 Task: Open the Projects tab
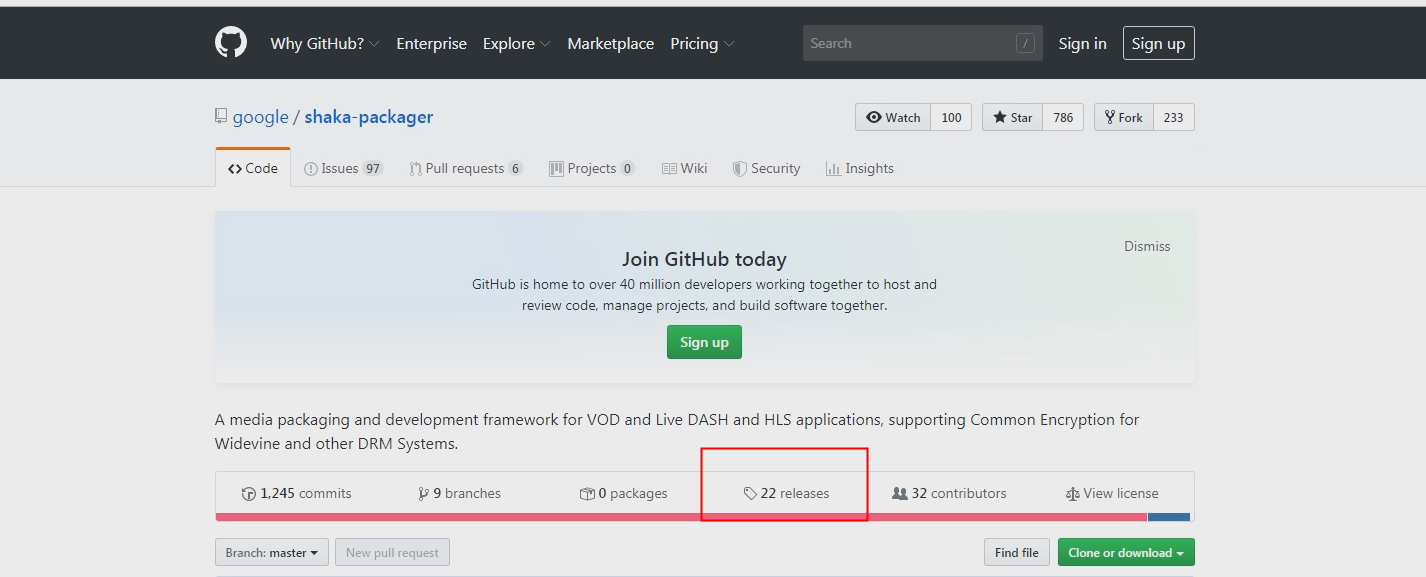click(x=592, y=168)
